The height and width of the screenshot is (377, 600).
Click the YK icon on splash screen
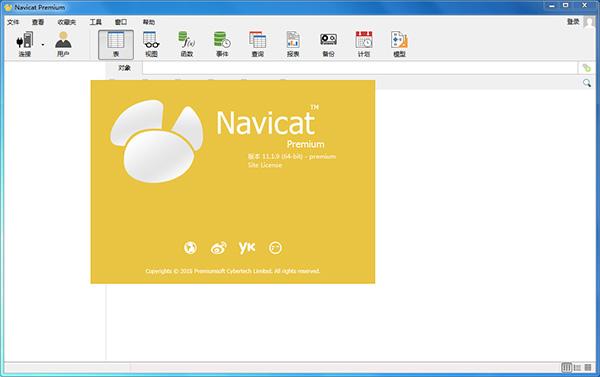[x=247, y=248]
